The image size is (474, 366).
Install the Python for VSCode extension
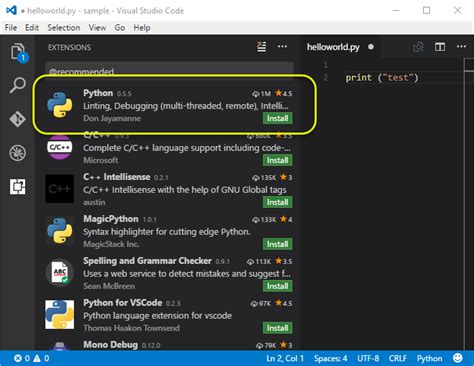click(277, 328)
